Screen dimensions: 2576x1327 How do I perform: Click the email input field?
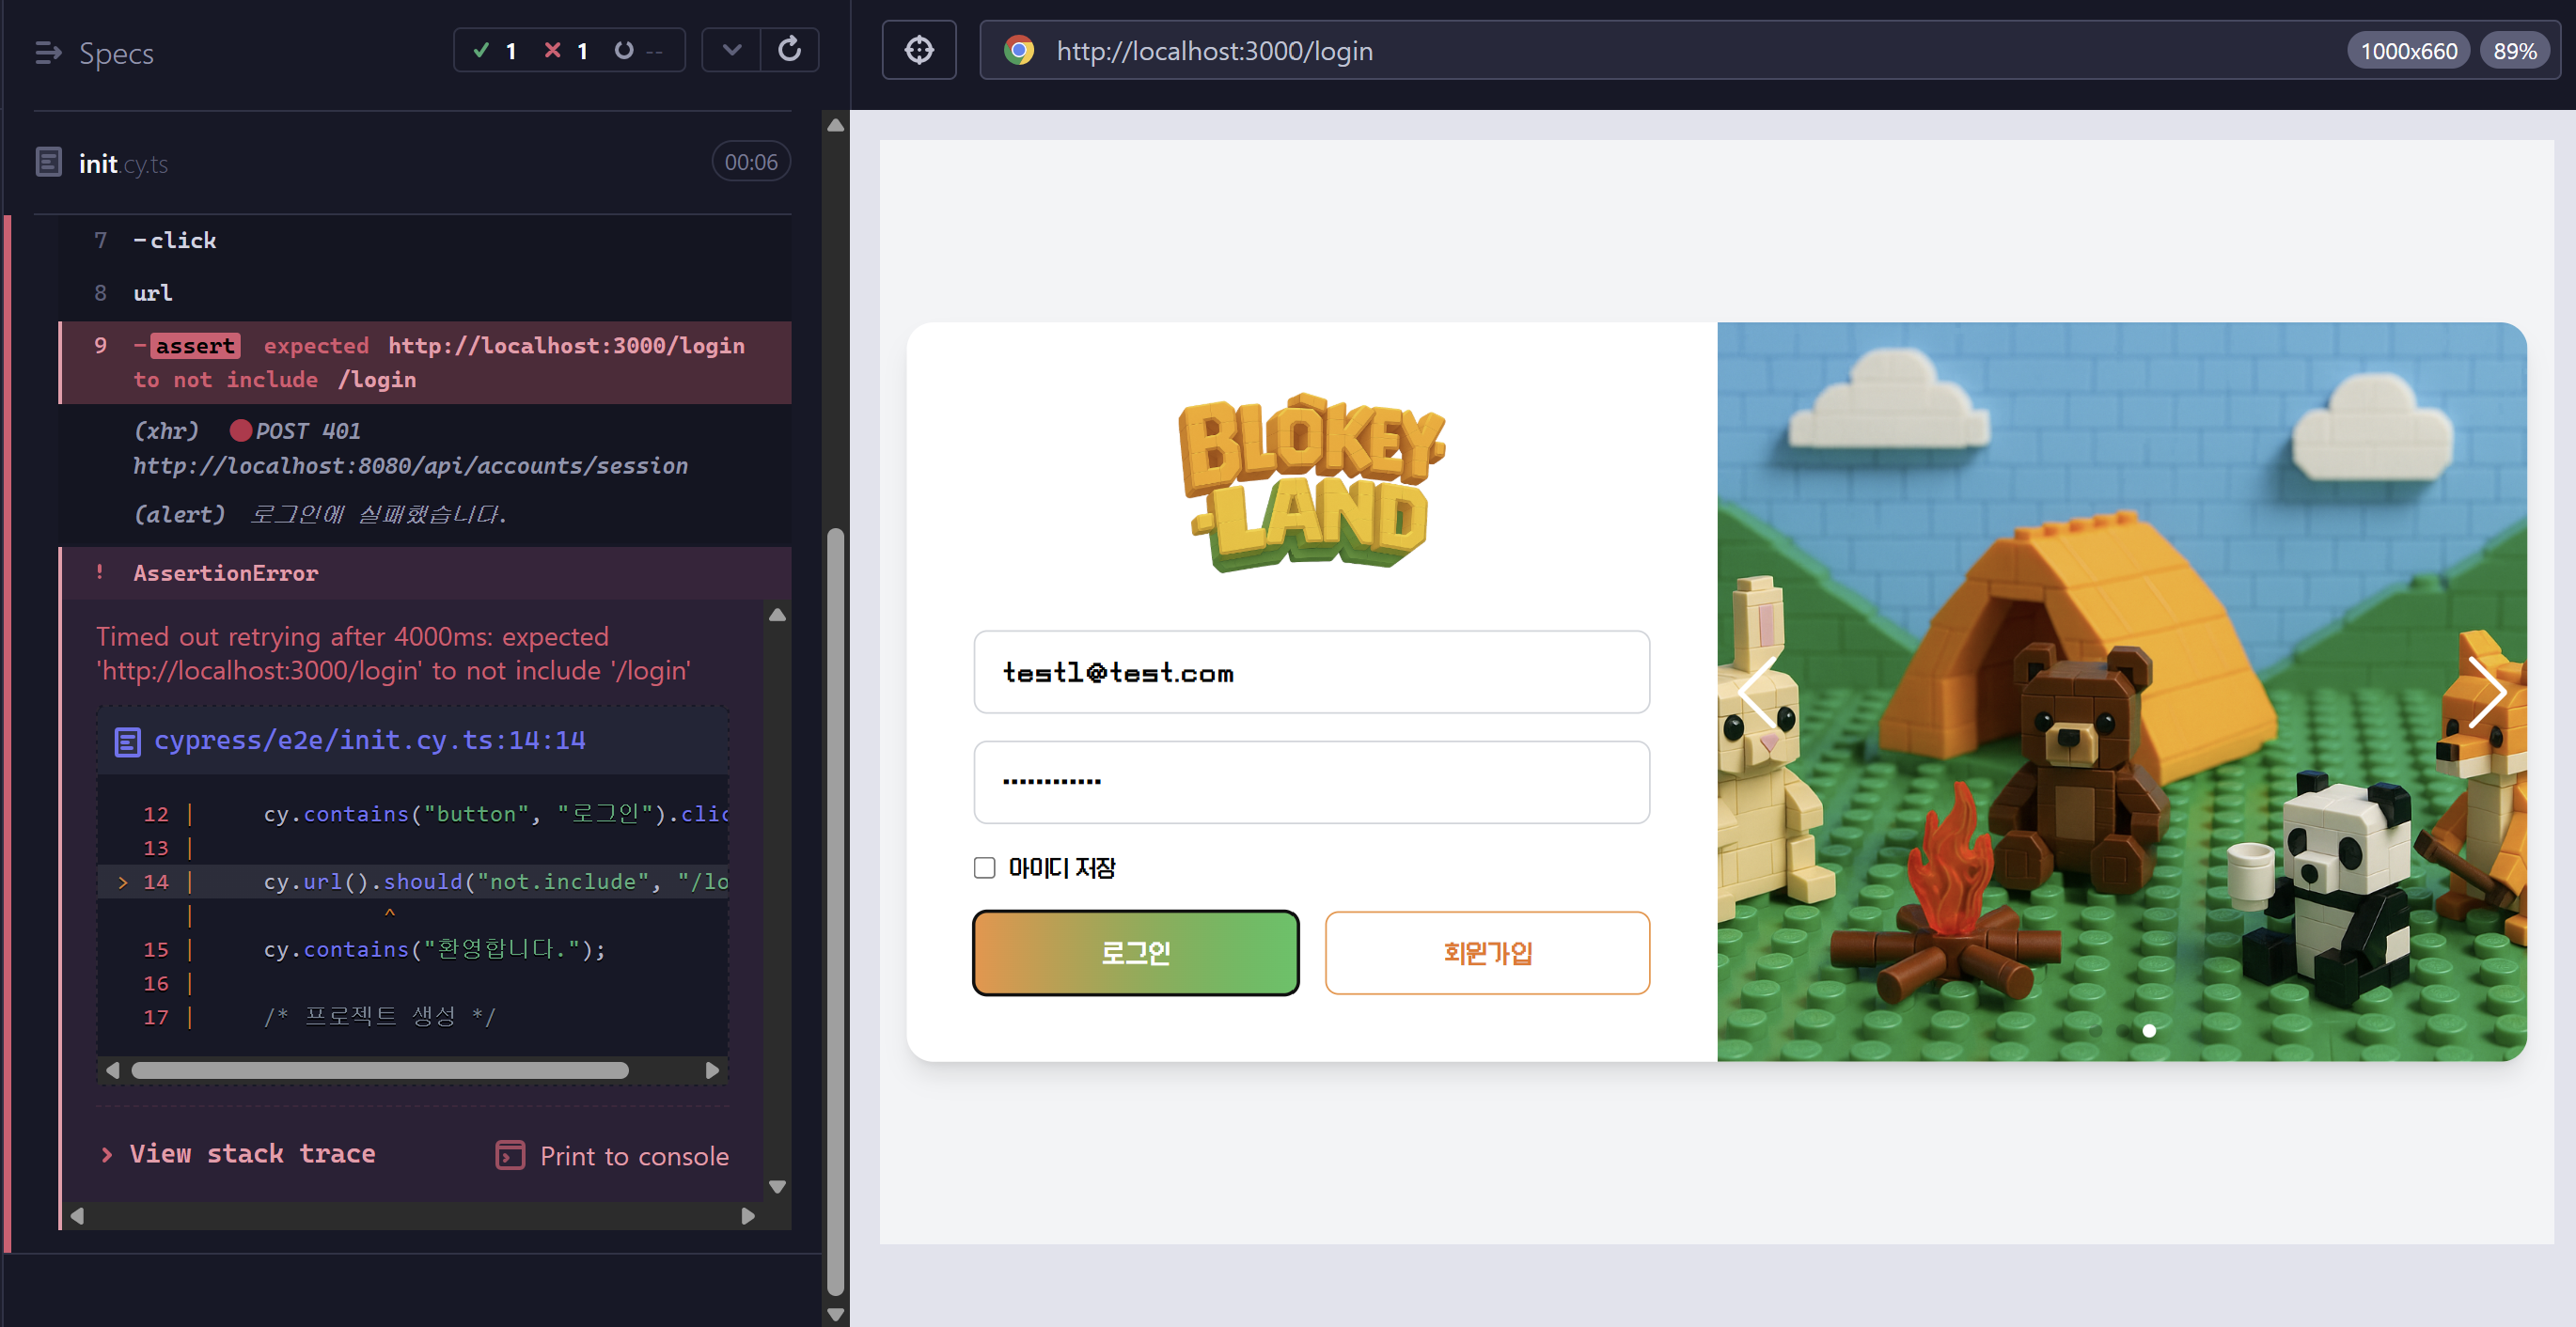[x=1311, y=672]
